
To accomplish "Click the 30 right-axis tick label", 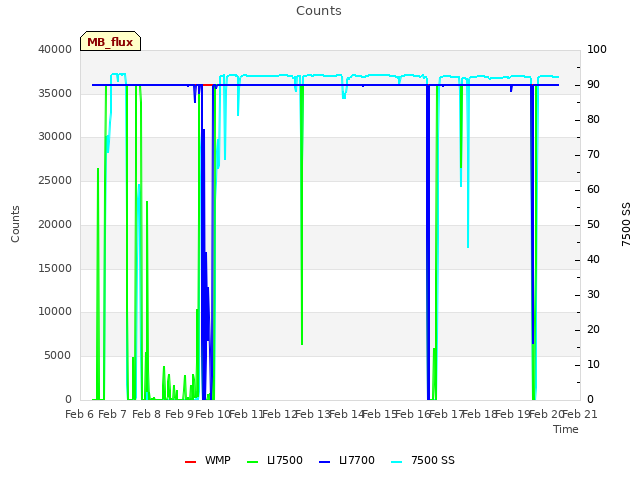I will tap(593, 295).
